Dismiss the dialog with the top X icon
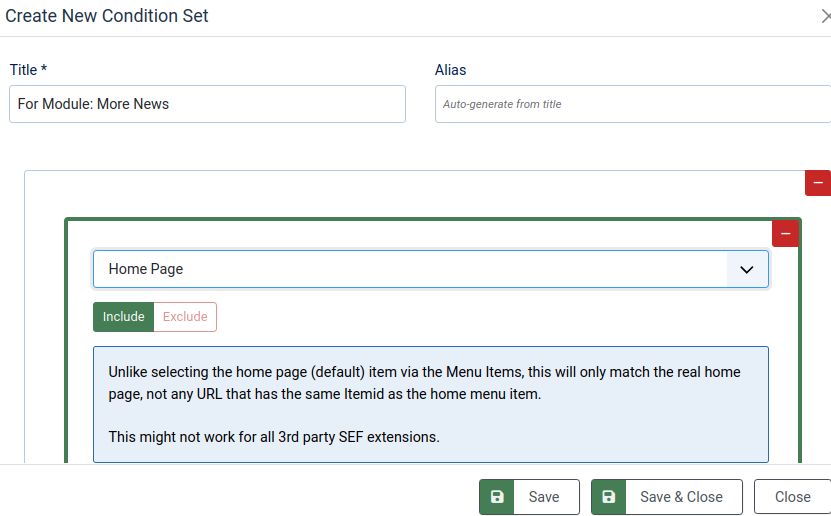The image size is (831, 516). (825, 17)
